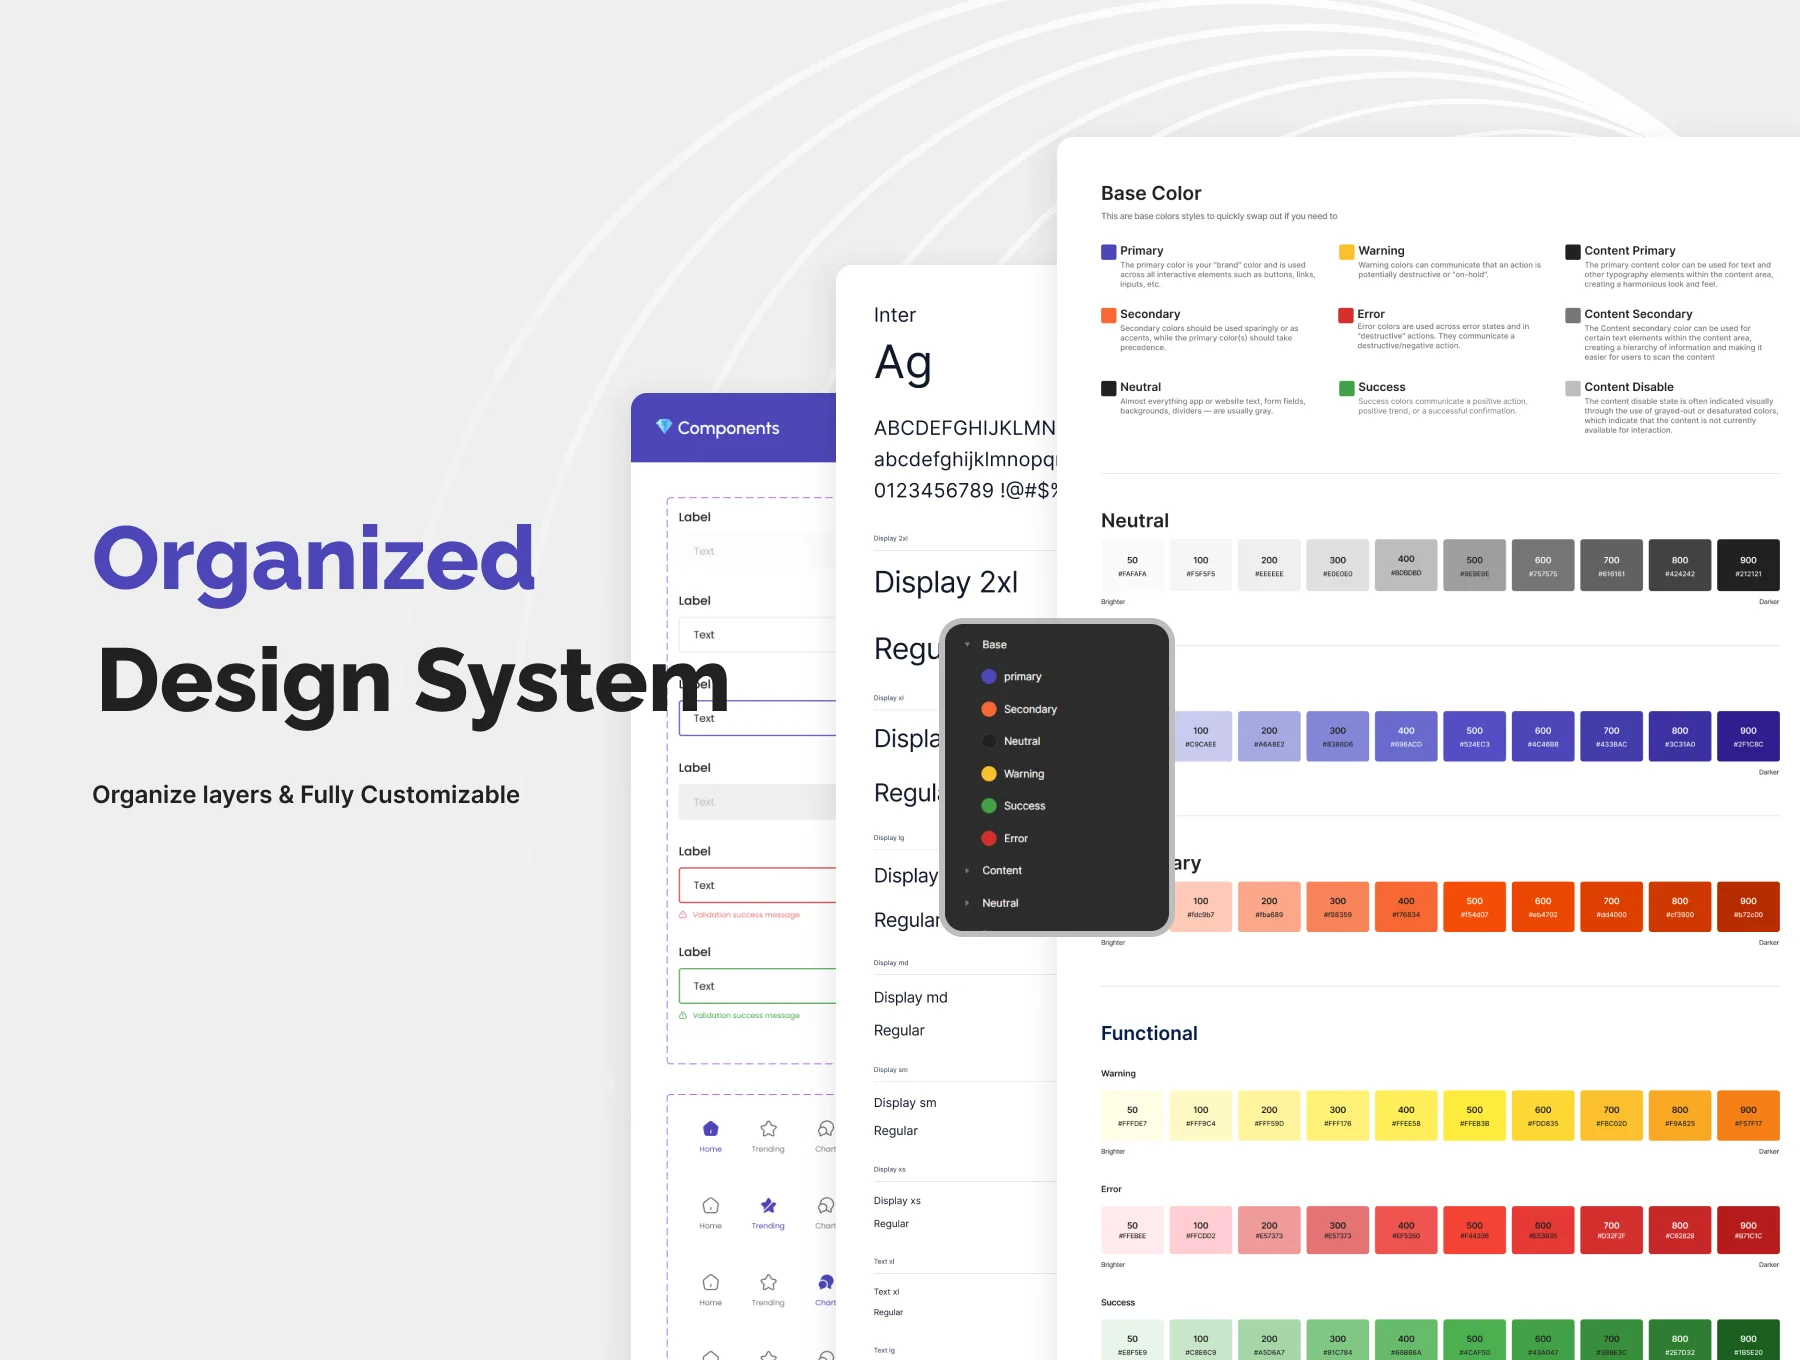Click the light grey square beside Content Disable
1800x1360 pixels.
pyautogui.click(x=1573, y=388)
